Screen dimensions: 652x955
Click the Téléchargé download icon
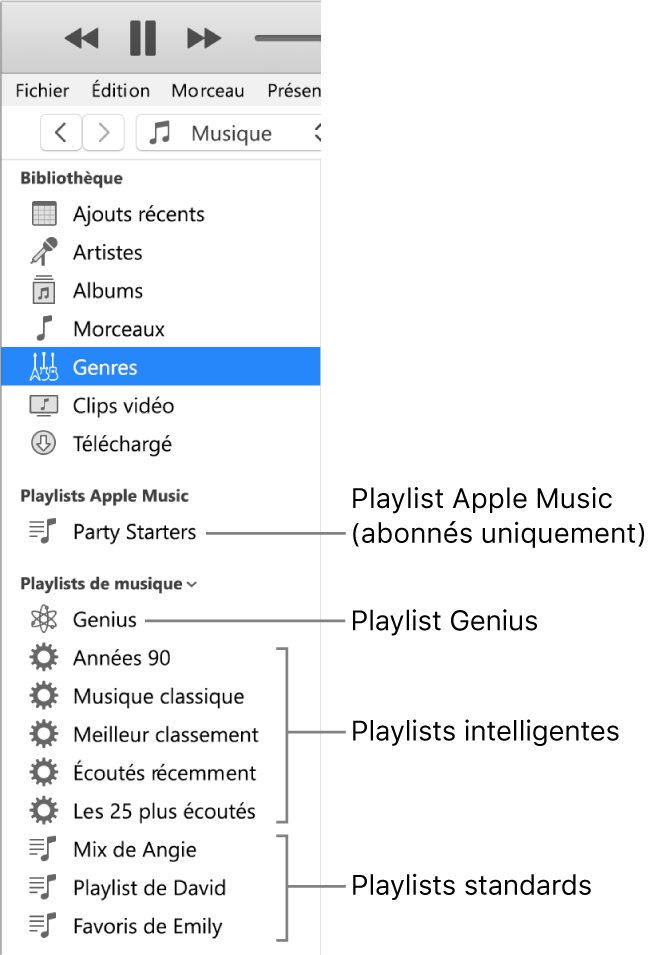pyautogui.click(x=41, y=443)
